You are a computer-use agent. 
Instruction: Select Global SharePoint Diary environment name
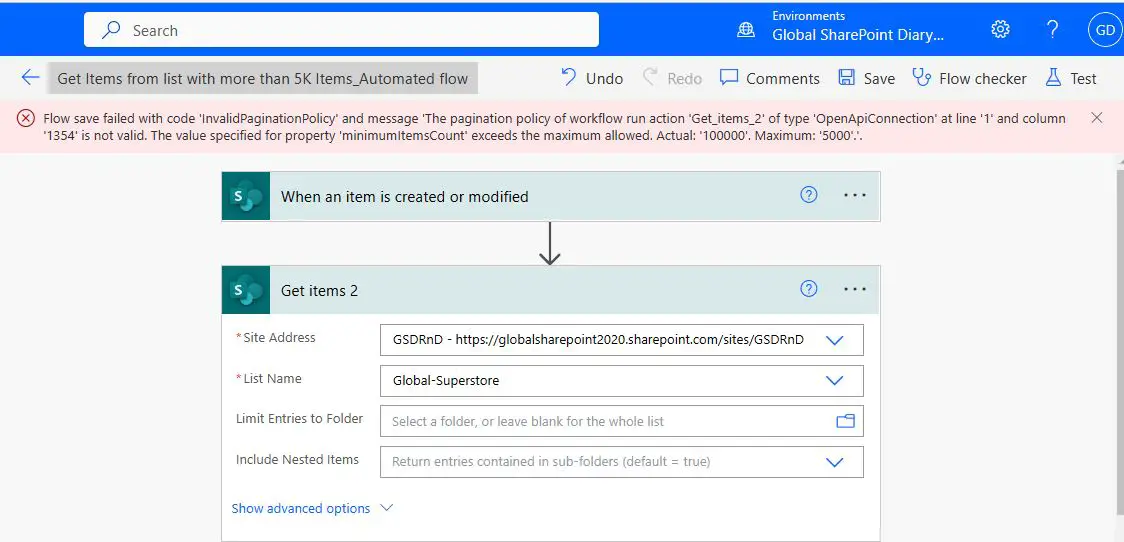click(857, 35)
